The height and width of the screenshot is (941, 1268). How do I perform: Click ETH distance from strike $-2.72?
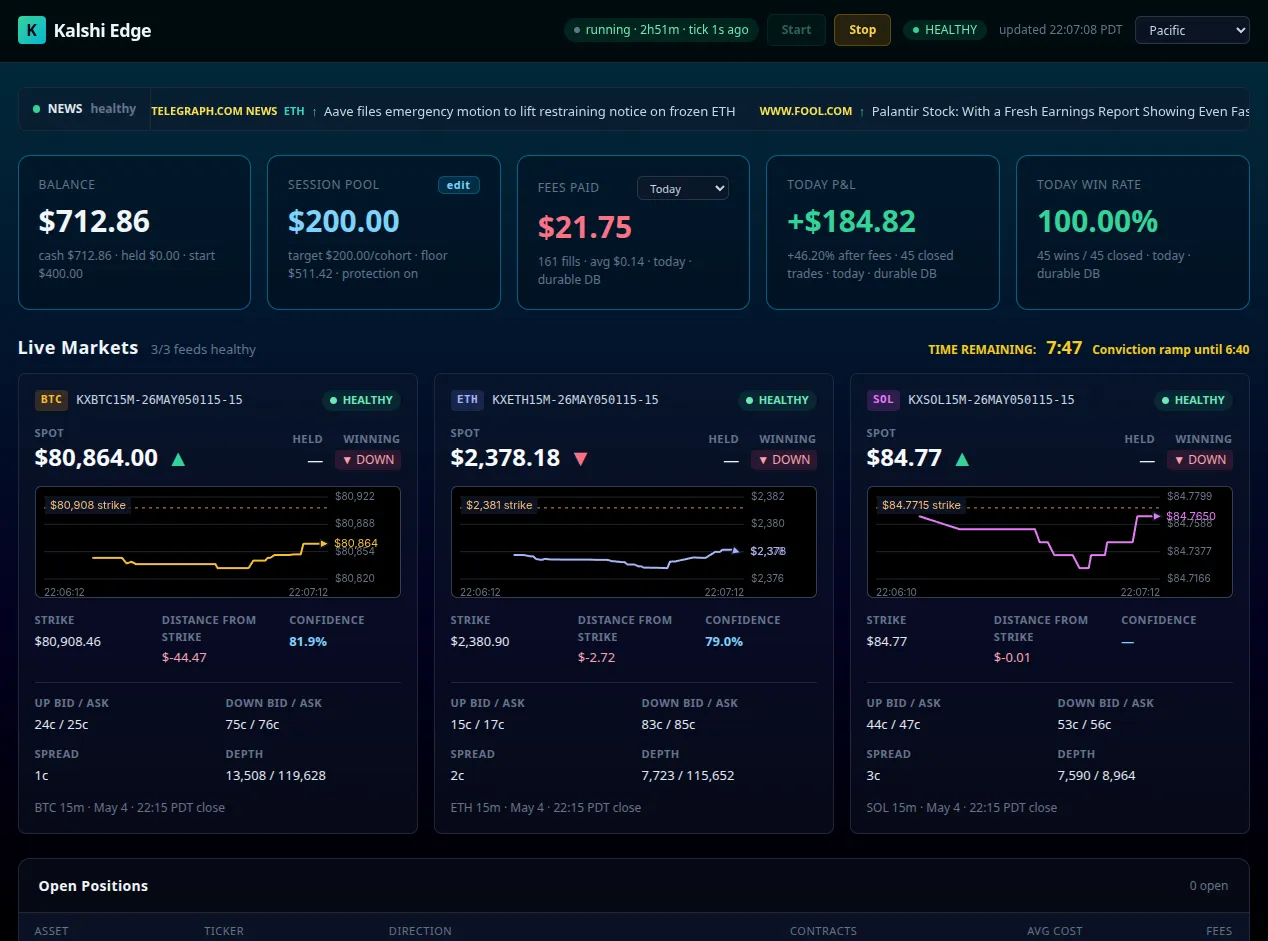pyautogui.click(x=596, y=657)
